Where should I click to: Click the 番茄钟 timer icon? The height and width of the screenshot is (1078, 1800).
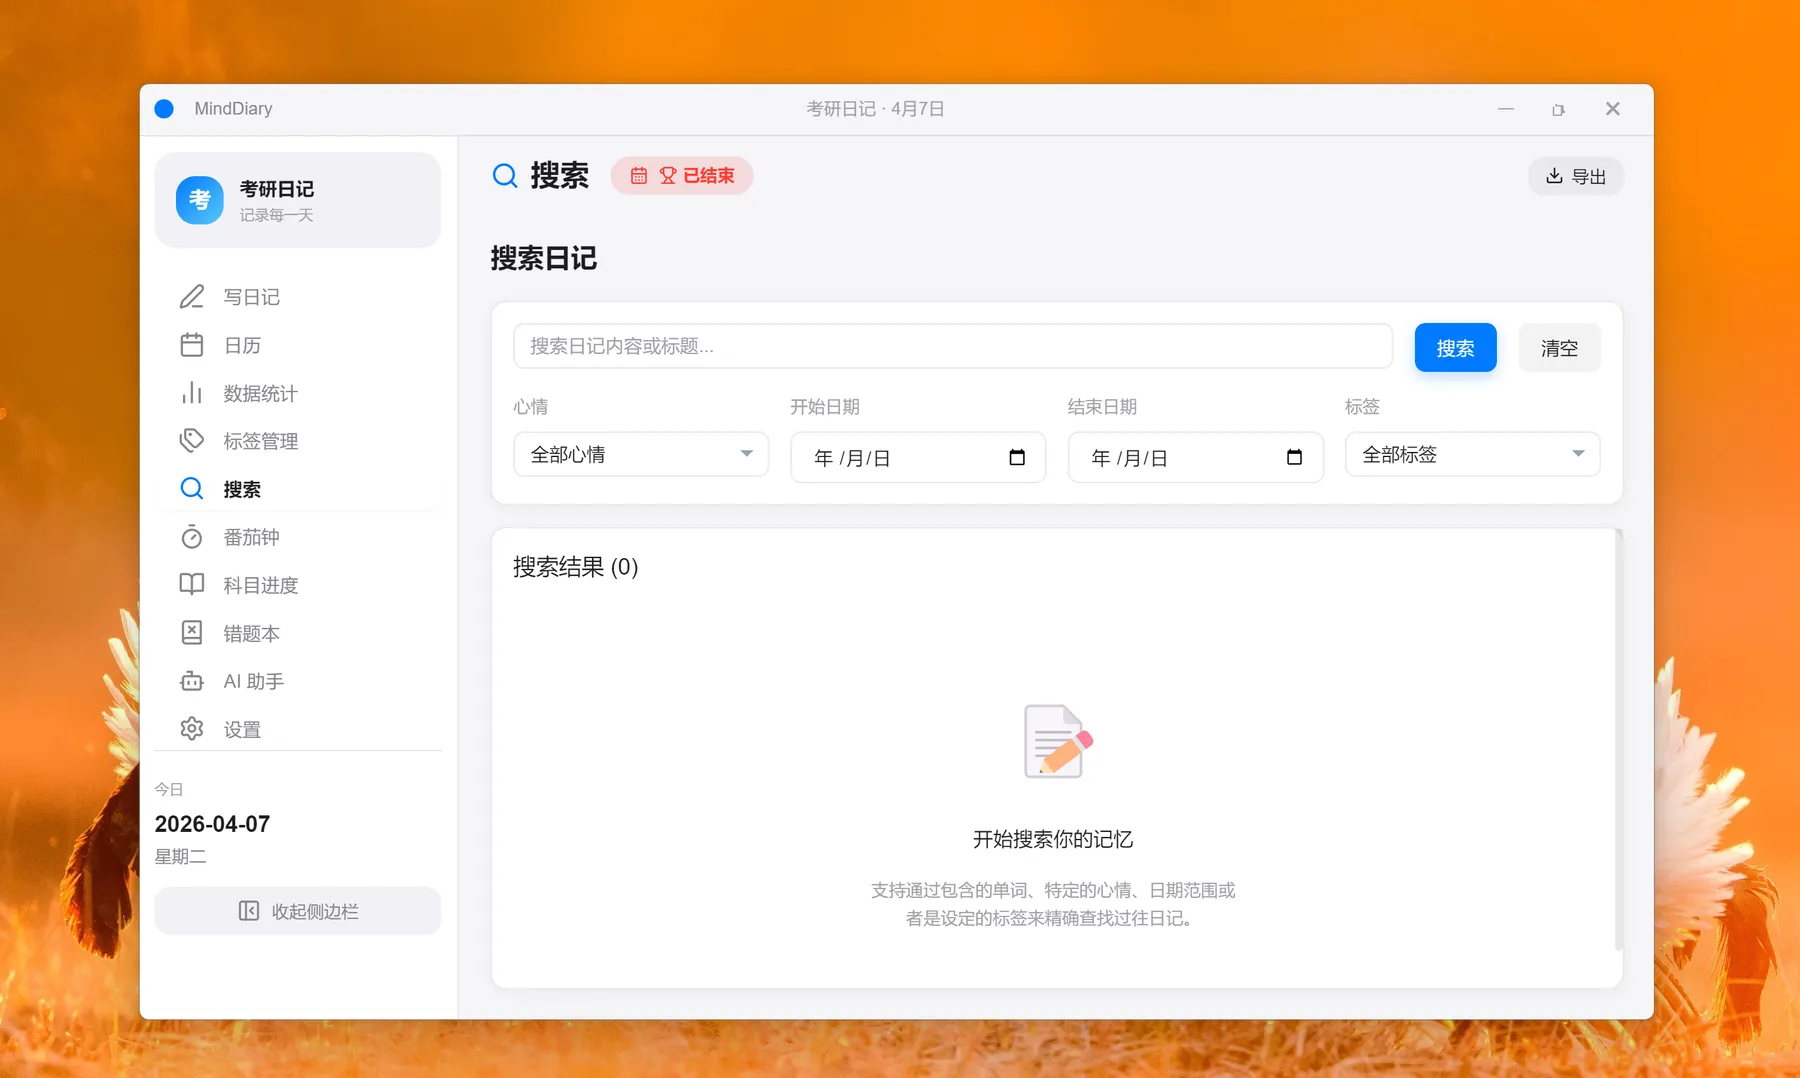tap(192, 537)
